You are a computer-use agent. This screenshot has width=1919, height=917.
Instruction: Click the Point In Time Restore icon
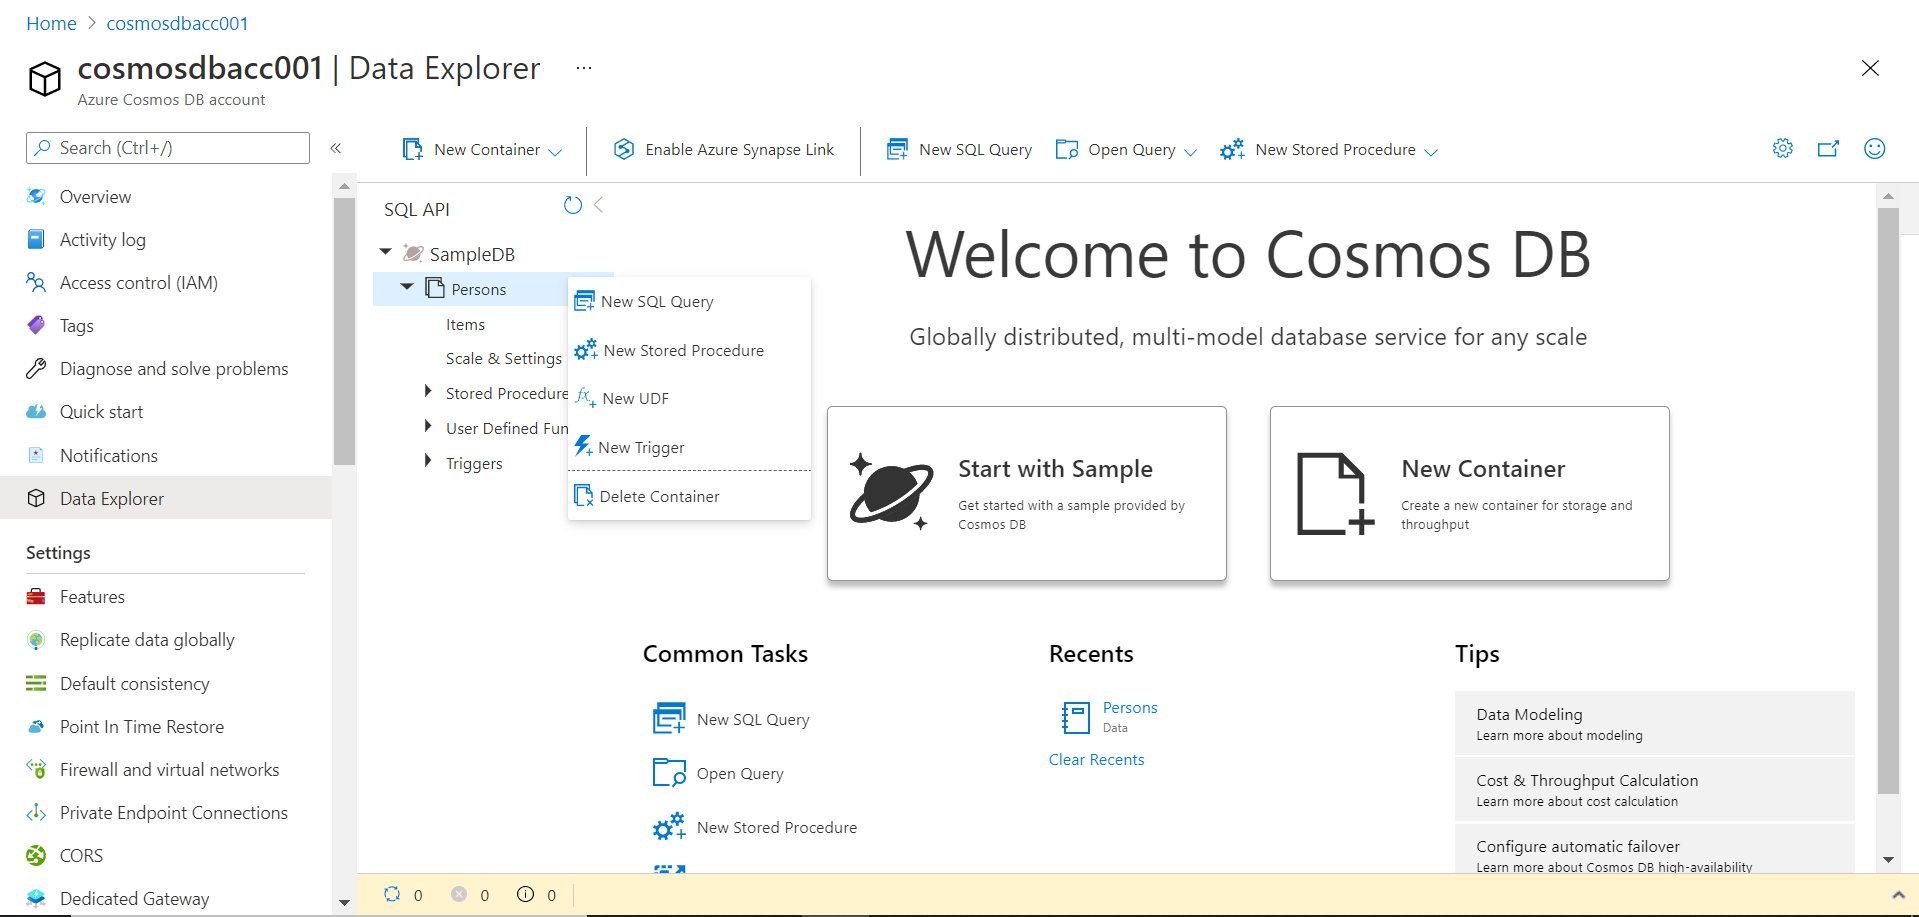[36, 727]
